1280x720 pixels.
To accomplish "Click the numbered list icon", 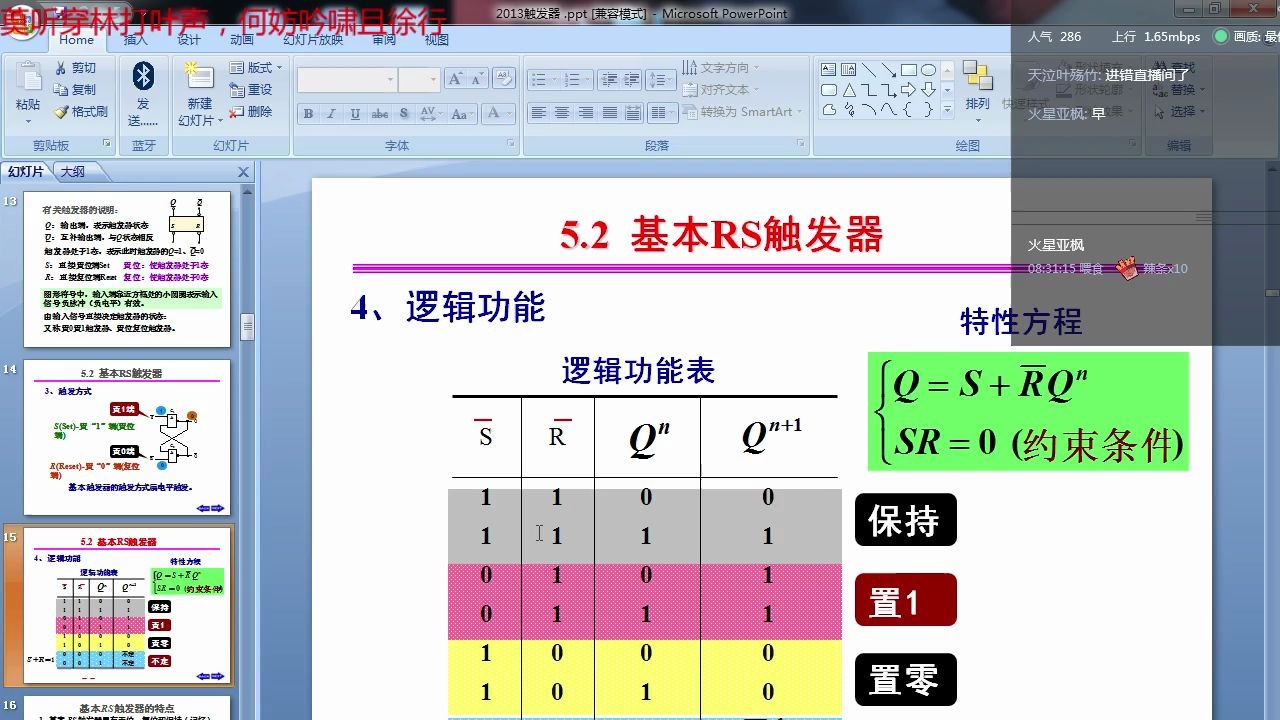I will click(573, 80).
